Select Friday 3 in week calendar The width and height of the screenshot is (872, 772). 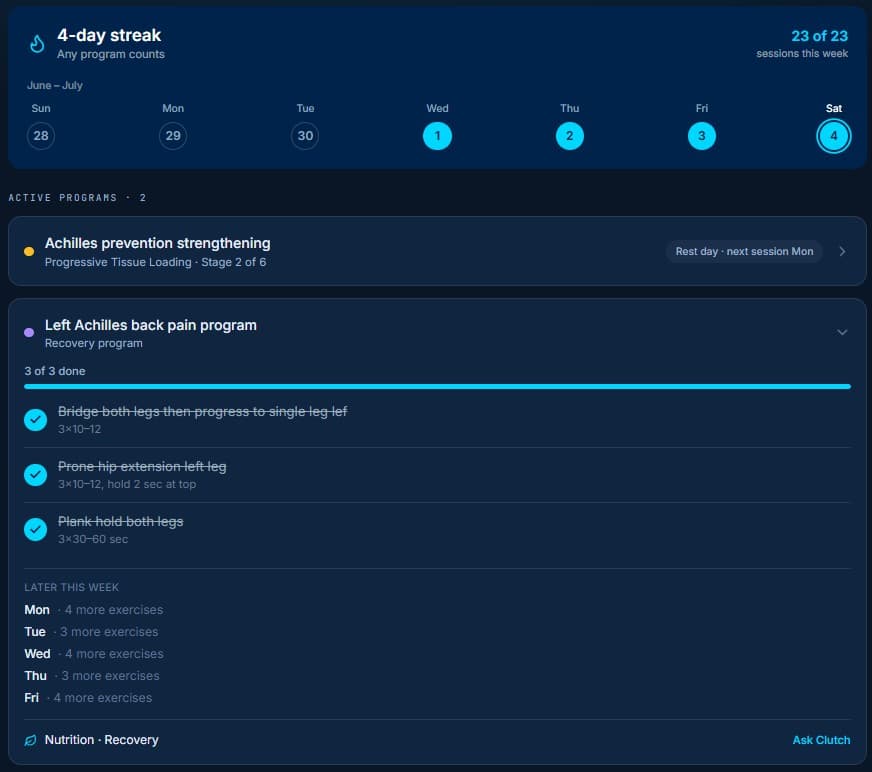point(702,136)
